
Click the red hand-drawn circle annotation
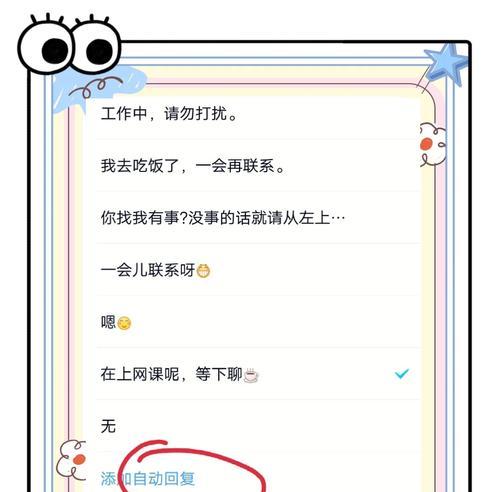tap(193, 466)
